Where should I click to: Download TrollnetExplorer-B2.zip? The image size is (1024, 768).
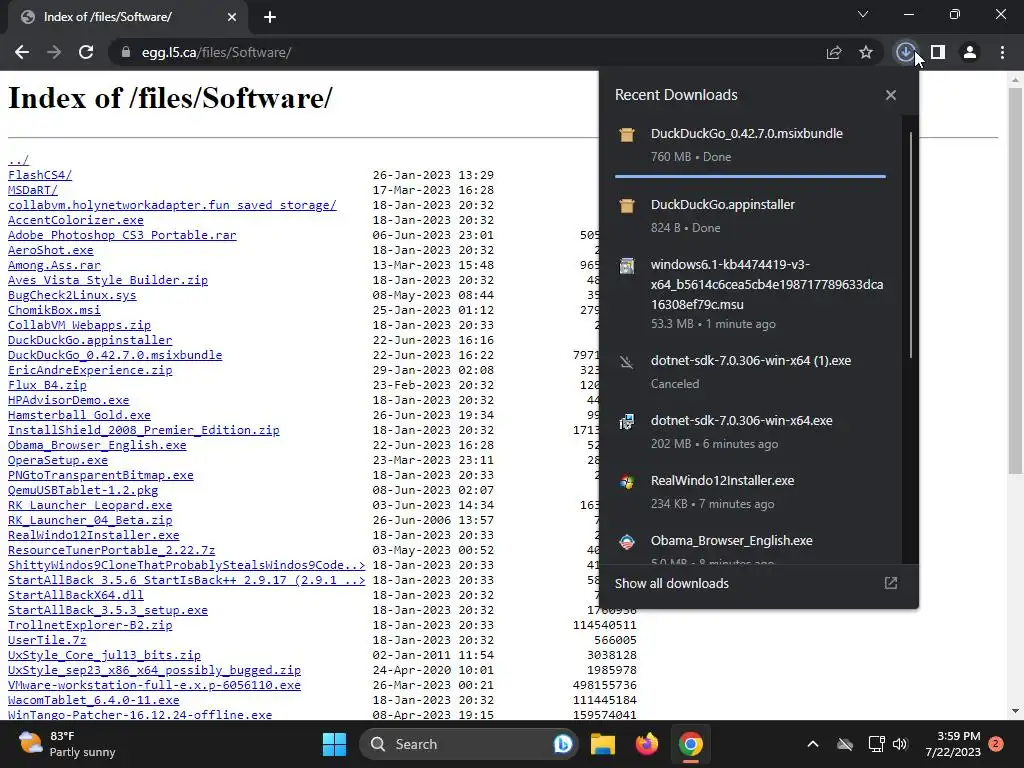coord(90,626)
